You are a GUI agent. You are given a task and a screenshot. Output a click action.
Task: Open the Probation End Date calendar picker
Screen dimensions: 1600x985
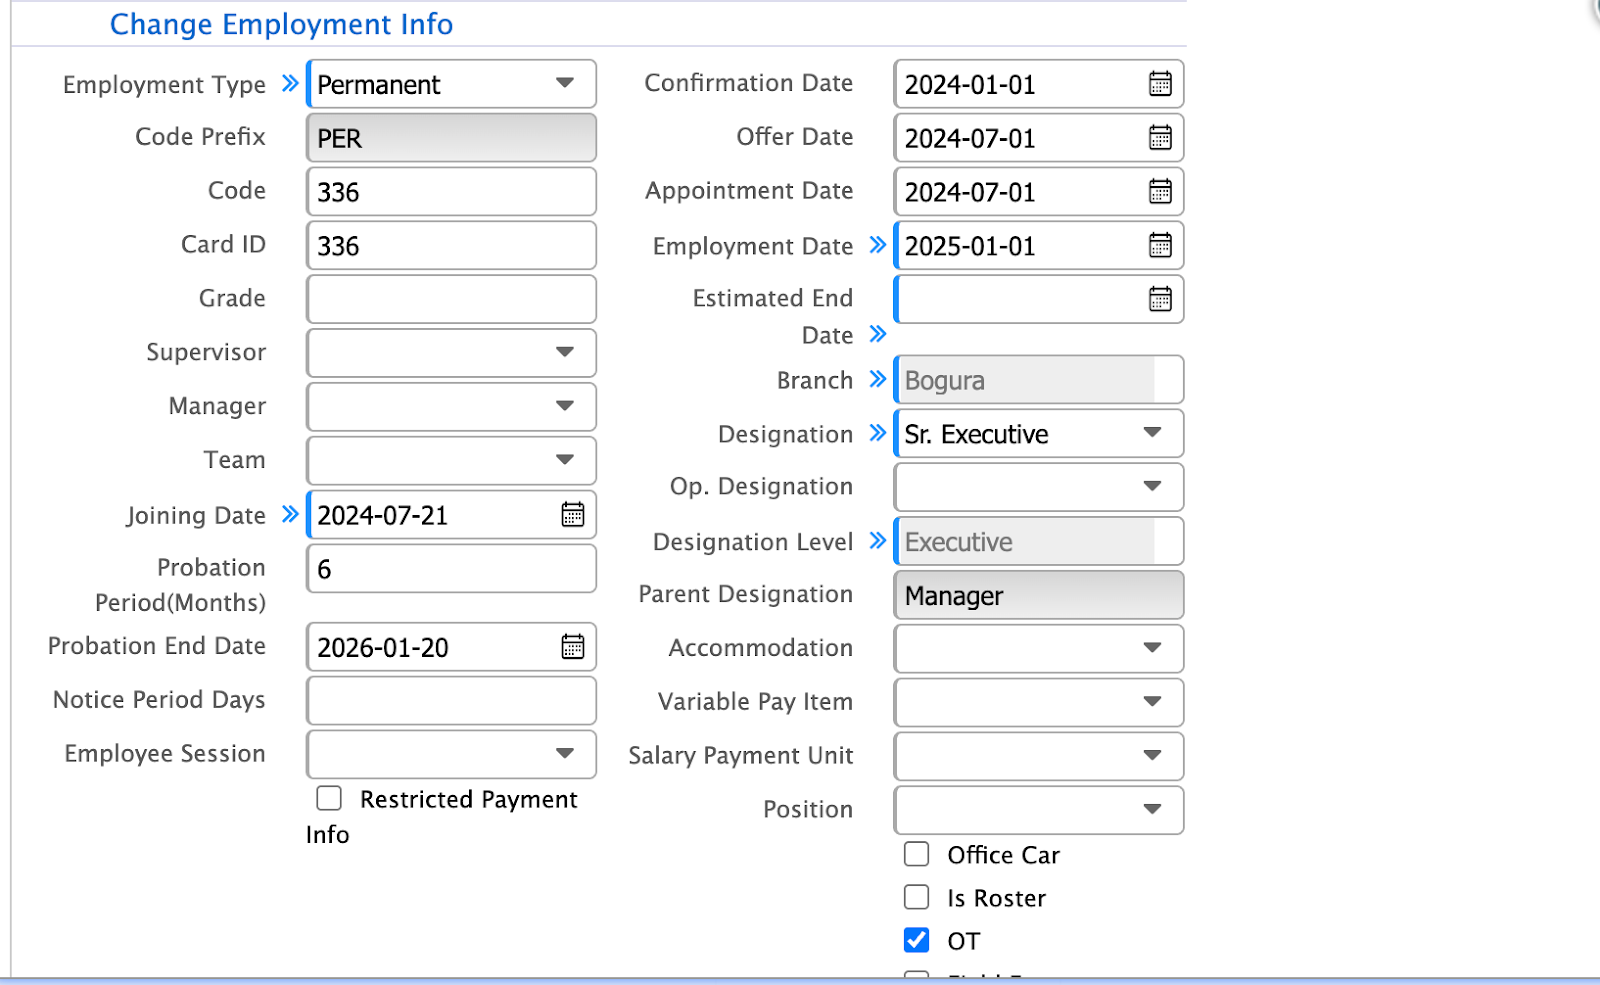tap(572, 647)
